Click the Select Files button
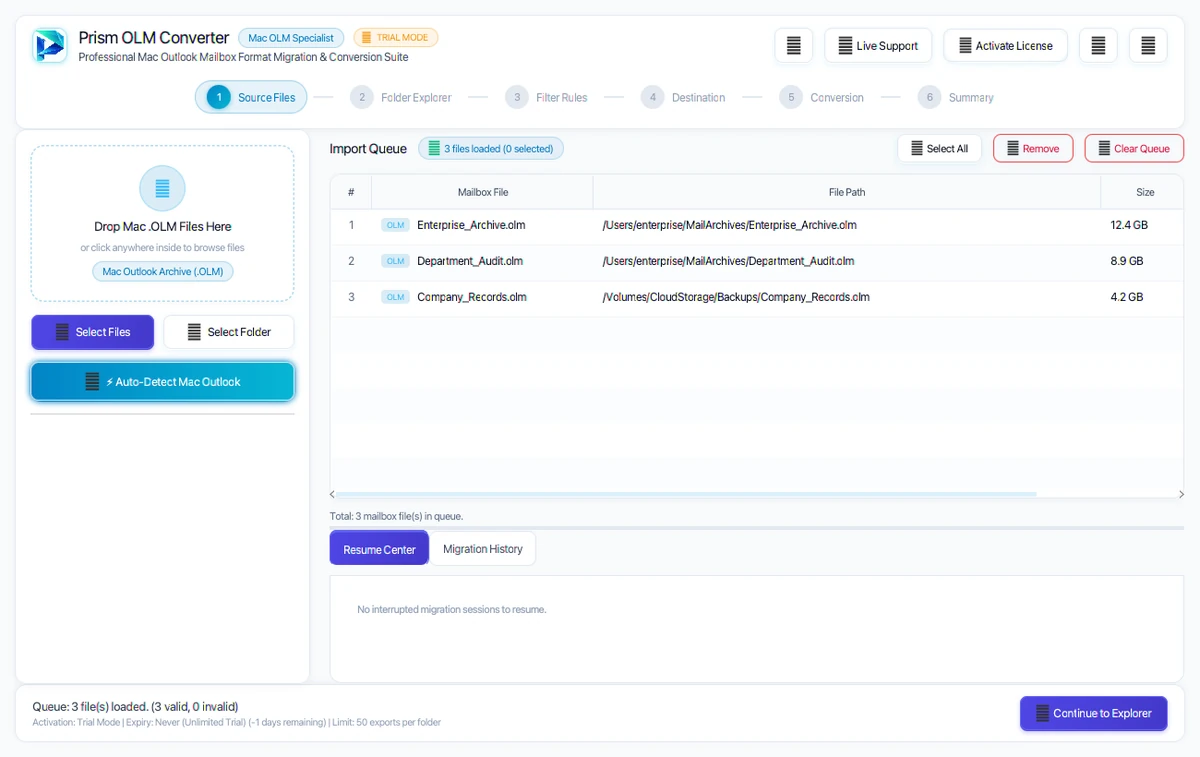The height and width of the screenshot is (757, 1200). pos(93,332)
